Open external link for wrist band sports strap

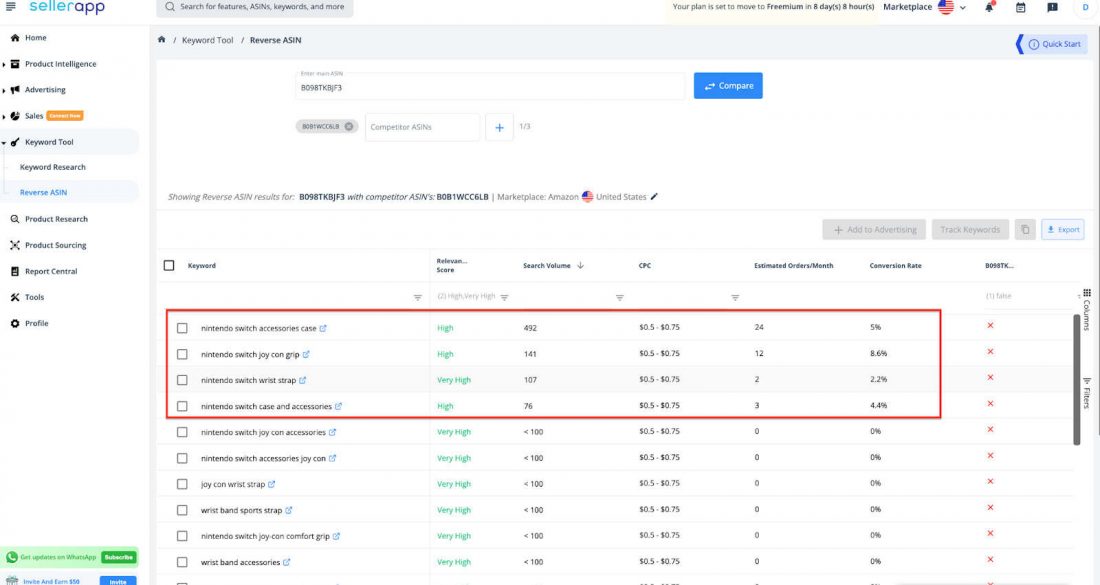click(x=288, y=510)
